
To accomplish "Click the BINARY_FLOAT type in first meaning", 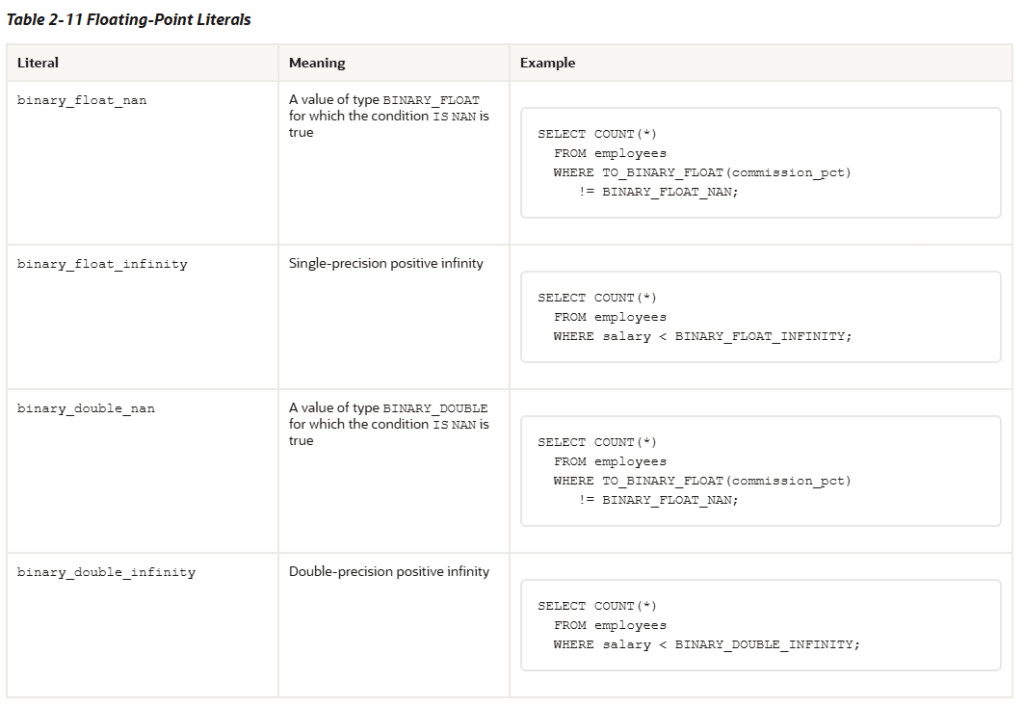I will tap(431, 101).
